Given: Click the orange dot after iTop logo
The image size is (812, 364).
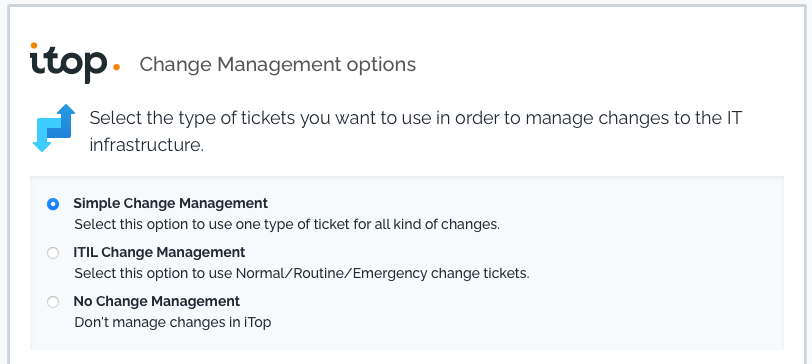Looking at the screenshot, I should point(117,67).
